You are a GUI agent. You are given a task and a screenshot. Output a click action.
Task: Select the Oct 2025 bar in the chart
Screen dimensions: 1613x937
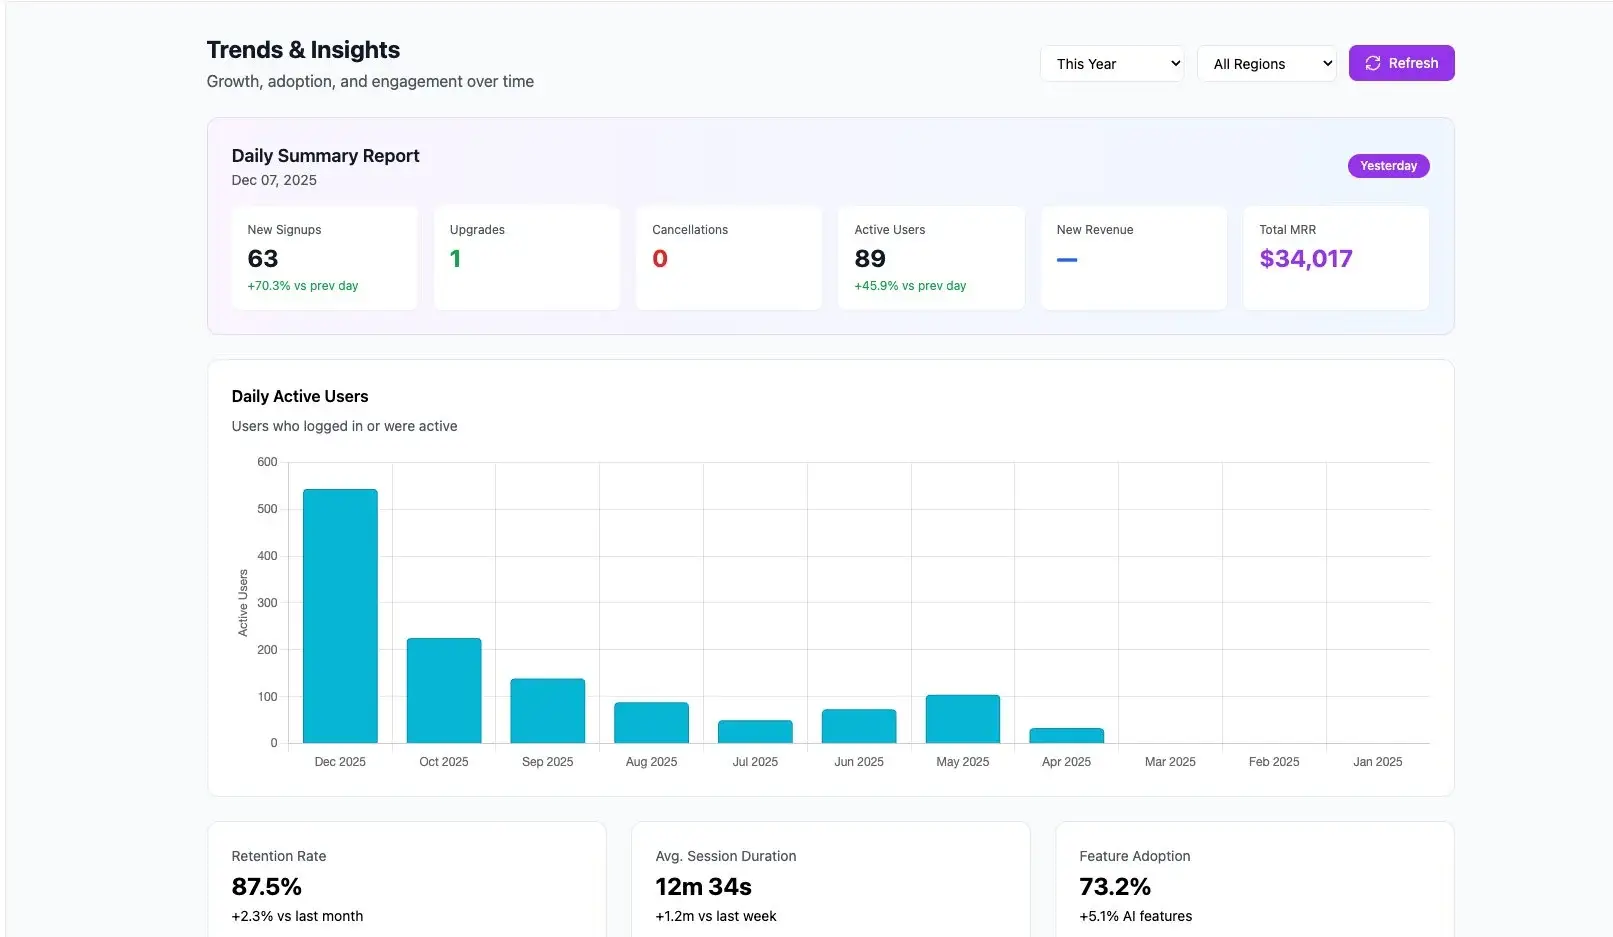(444, 690)
